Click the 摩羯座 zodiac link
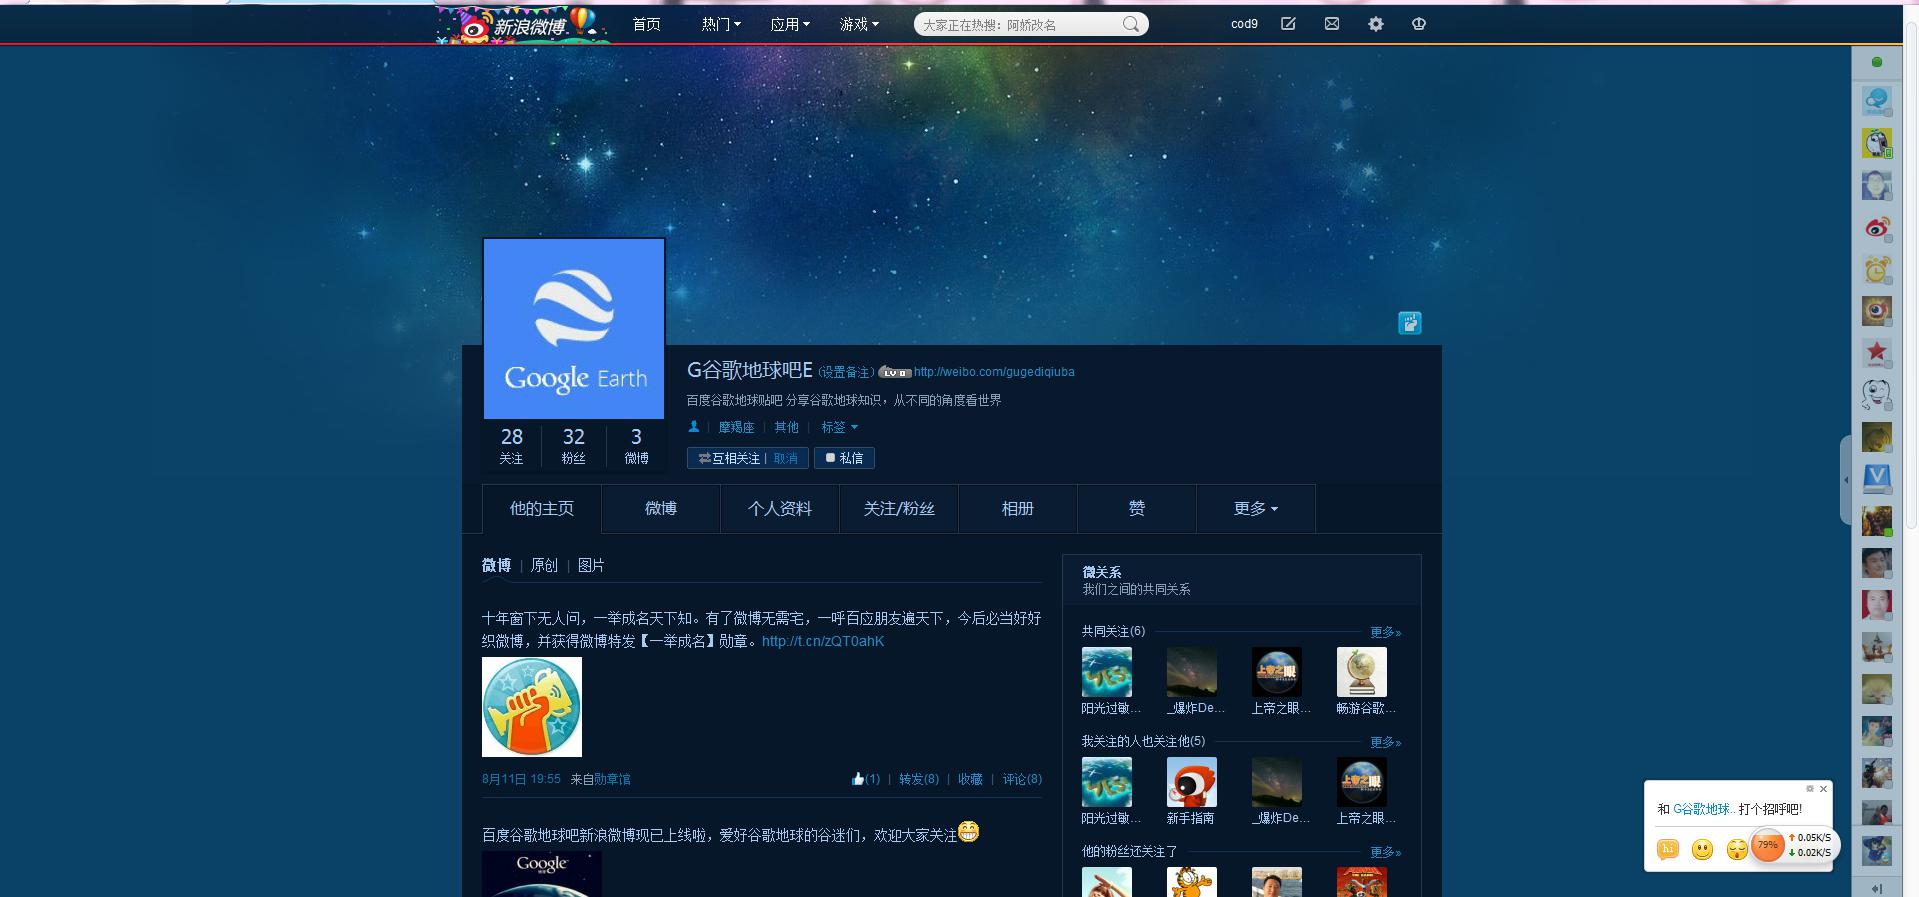The width and height of the screenshot is (1919, 897). pyautogui.click(x=736, y=427)
